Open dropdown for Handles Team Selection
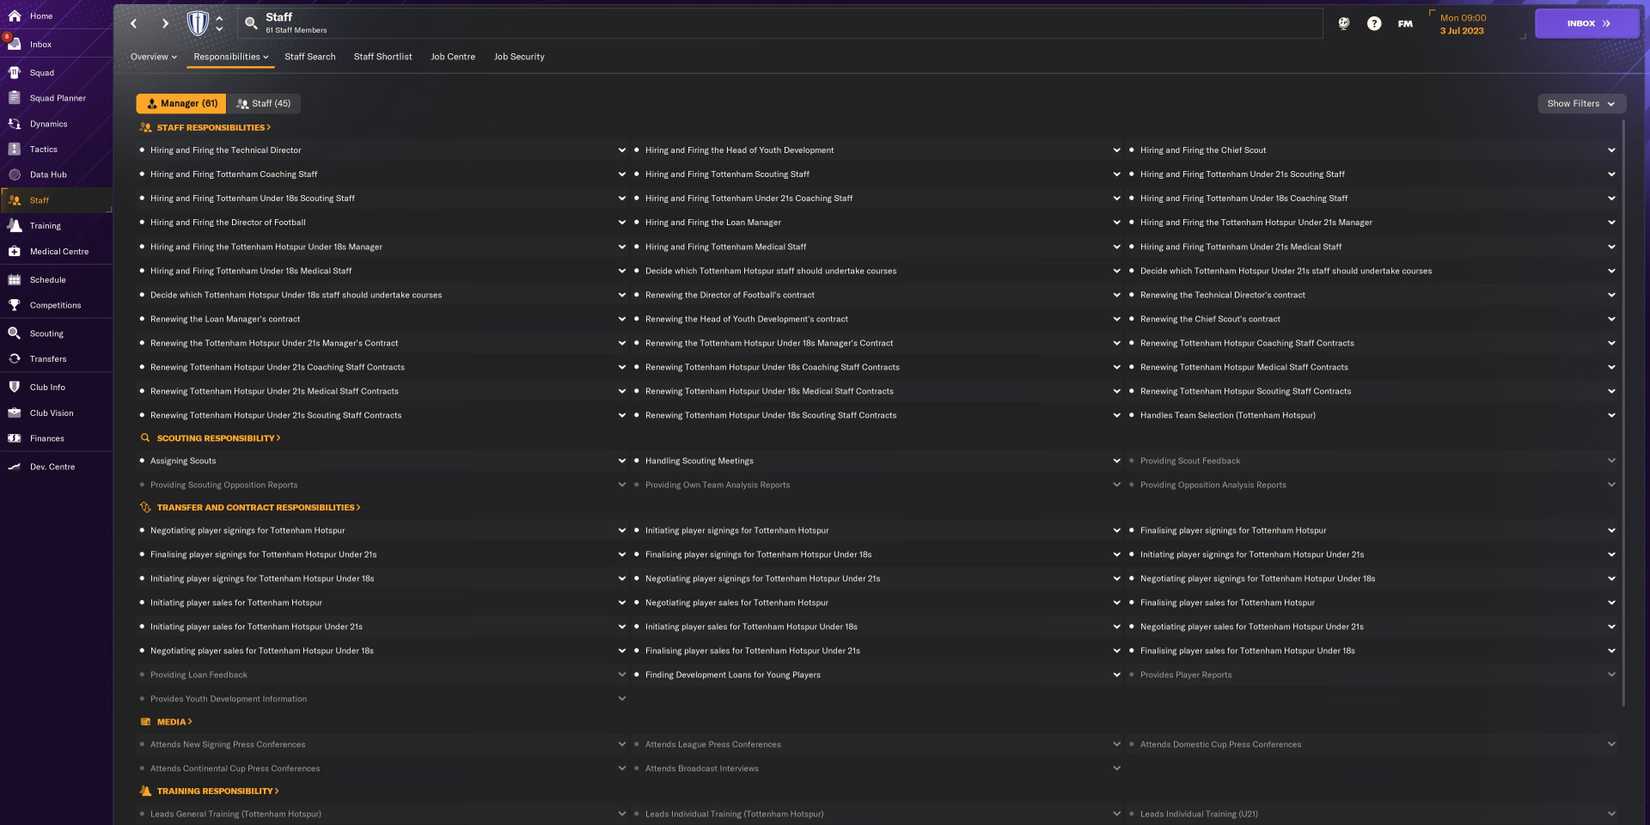1650x825 pixels. click(1610, 416)
